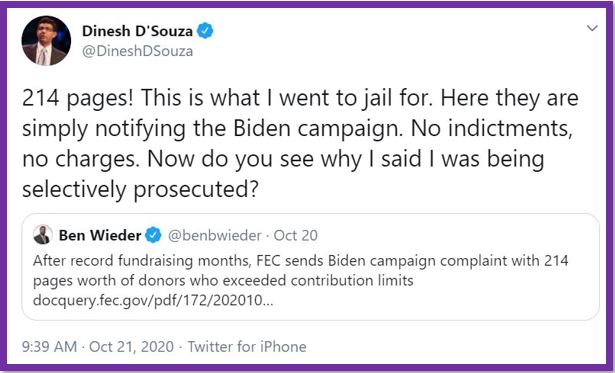615x373 pixels.
Task: Click the blue verified badge beside Dinesh D'Souza
Action: pos(205,31)
